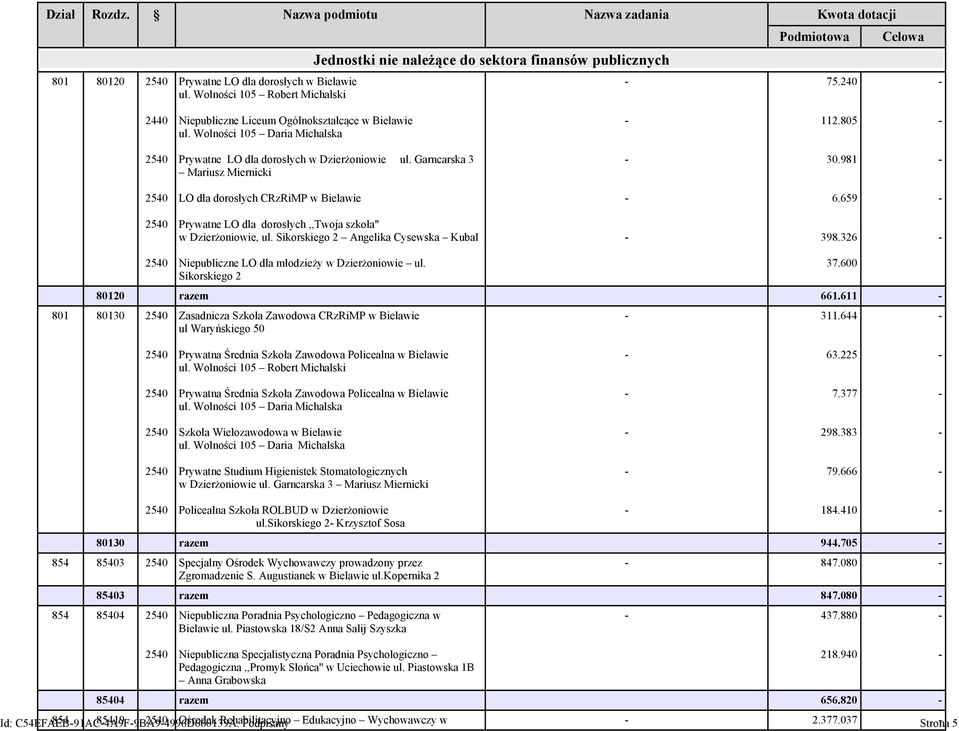
Task: Click the bold 80130 in the razem row
Action: pos(111,543)
